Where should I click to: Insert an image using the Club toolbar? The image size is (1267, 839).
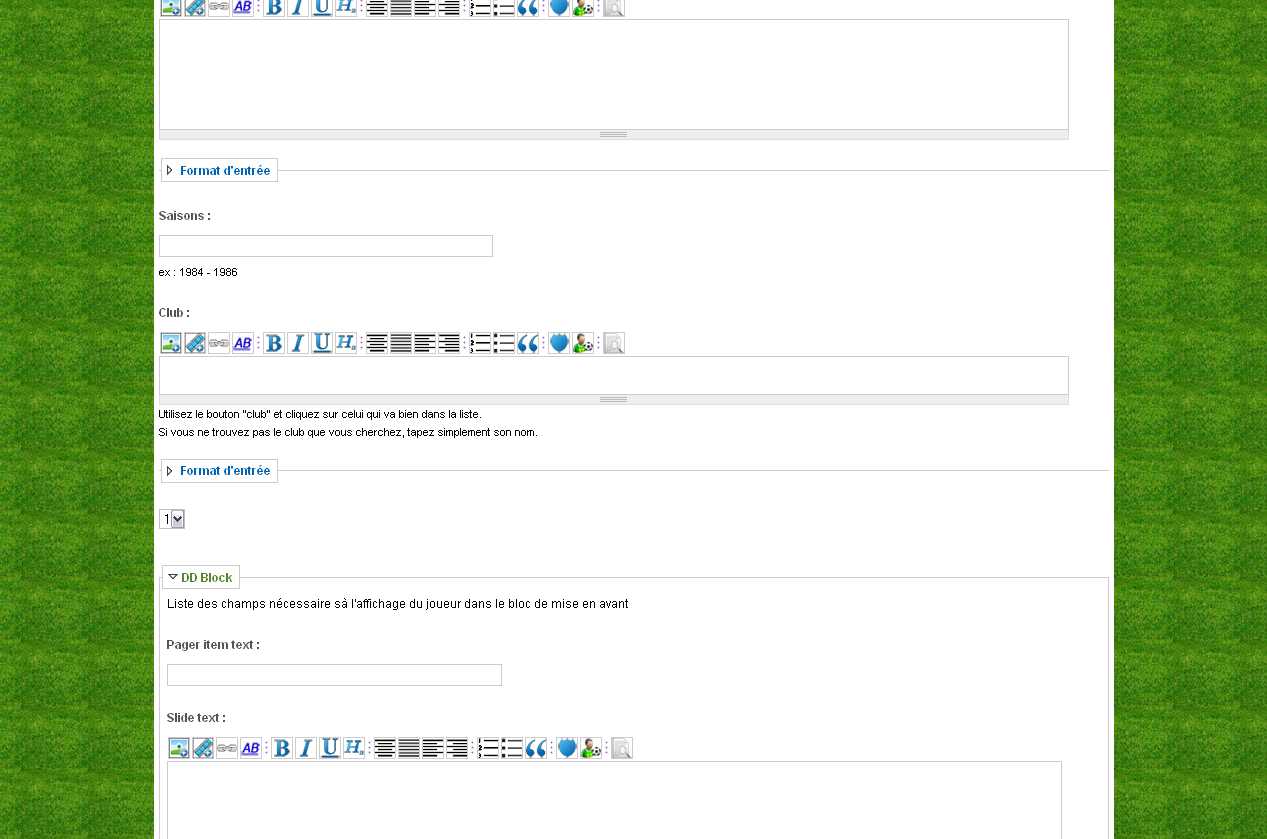pyautogui.click(x=171, y=343)
